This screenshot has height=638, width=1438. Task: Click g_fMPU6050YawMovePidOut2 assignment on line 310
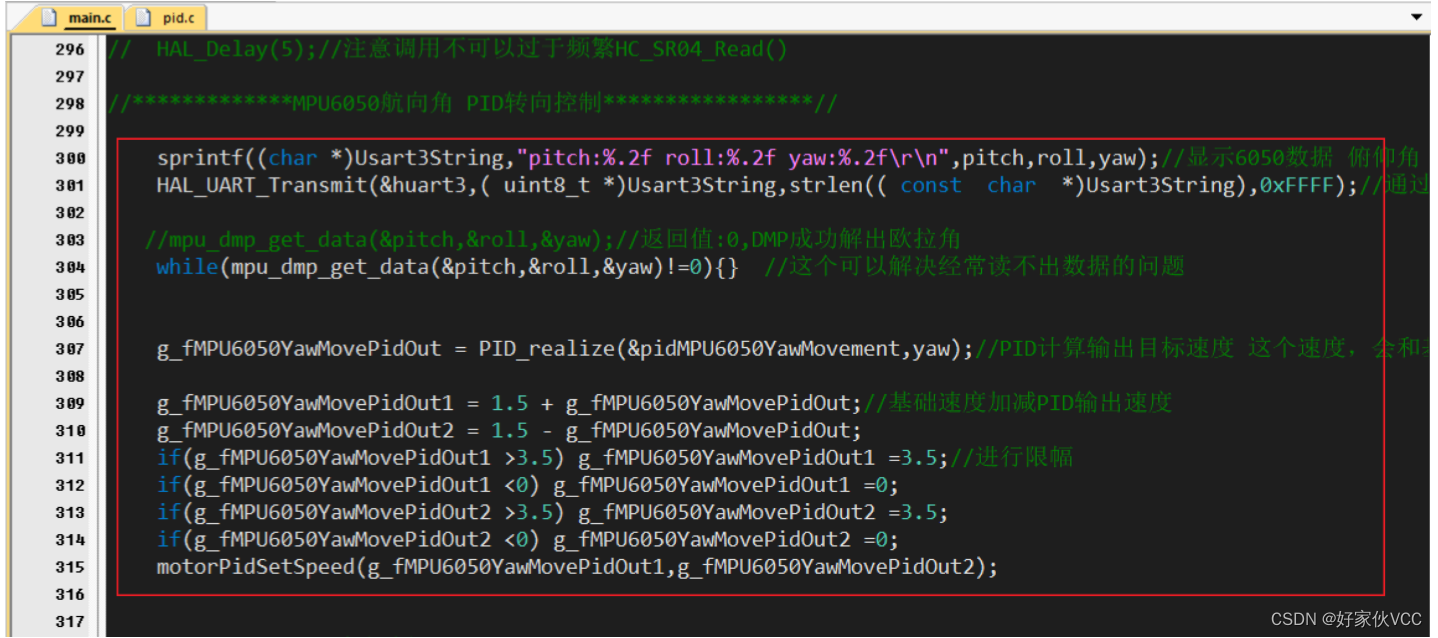coord(509,430)
